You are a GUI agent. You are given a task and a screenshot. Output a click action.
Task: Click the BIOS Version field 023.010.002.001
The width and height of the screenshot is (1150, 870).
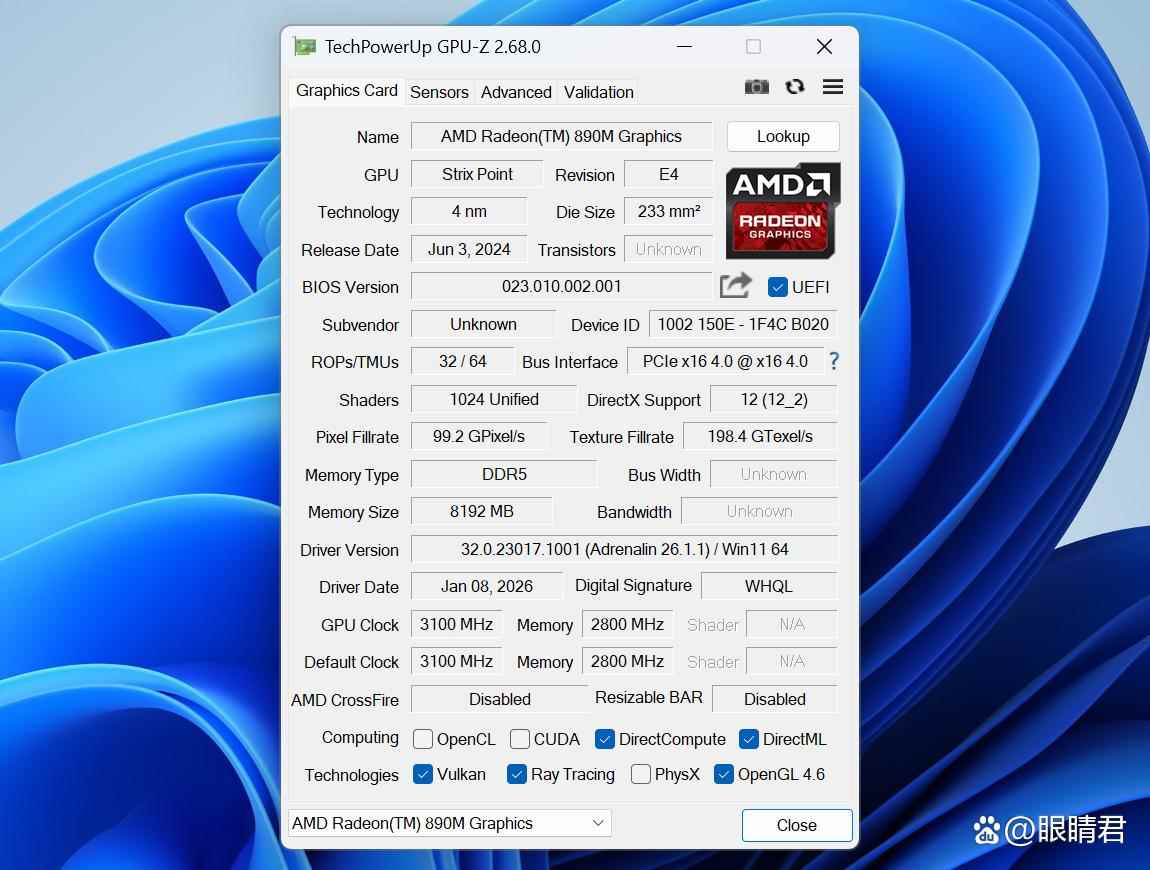click(x=561, y=286)
